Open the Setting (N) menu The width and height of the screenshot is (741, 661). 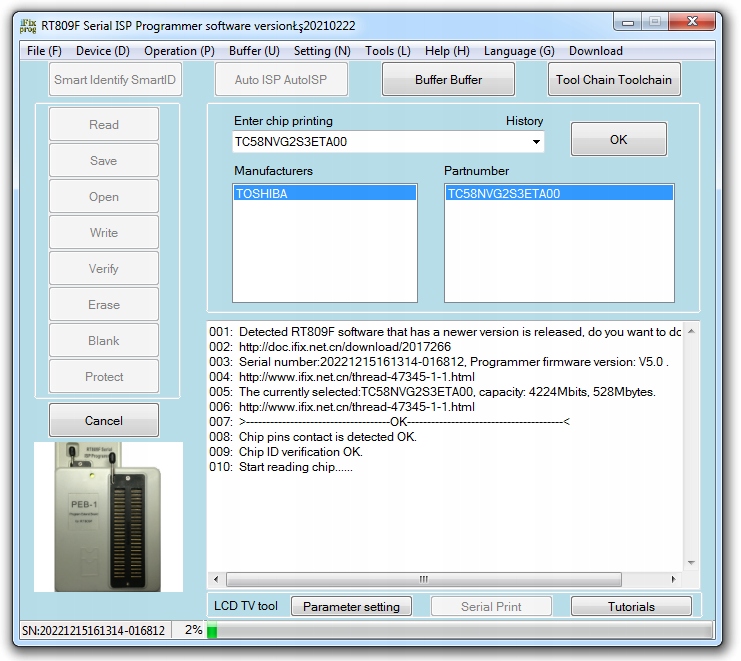[x=322, y=51]
